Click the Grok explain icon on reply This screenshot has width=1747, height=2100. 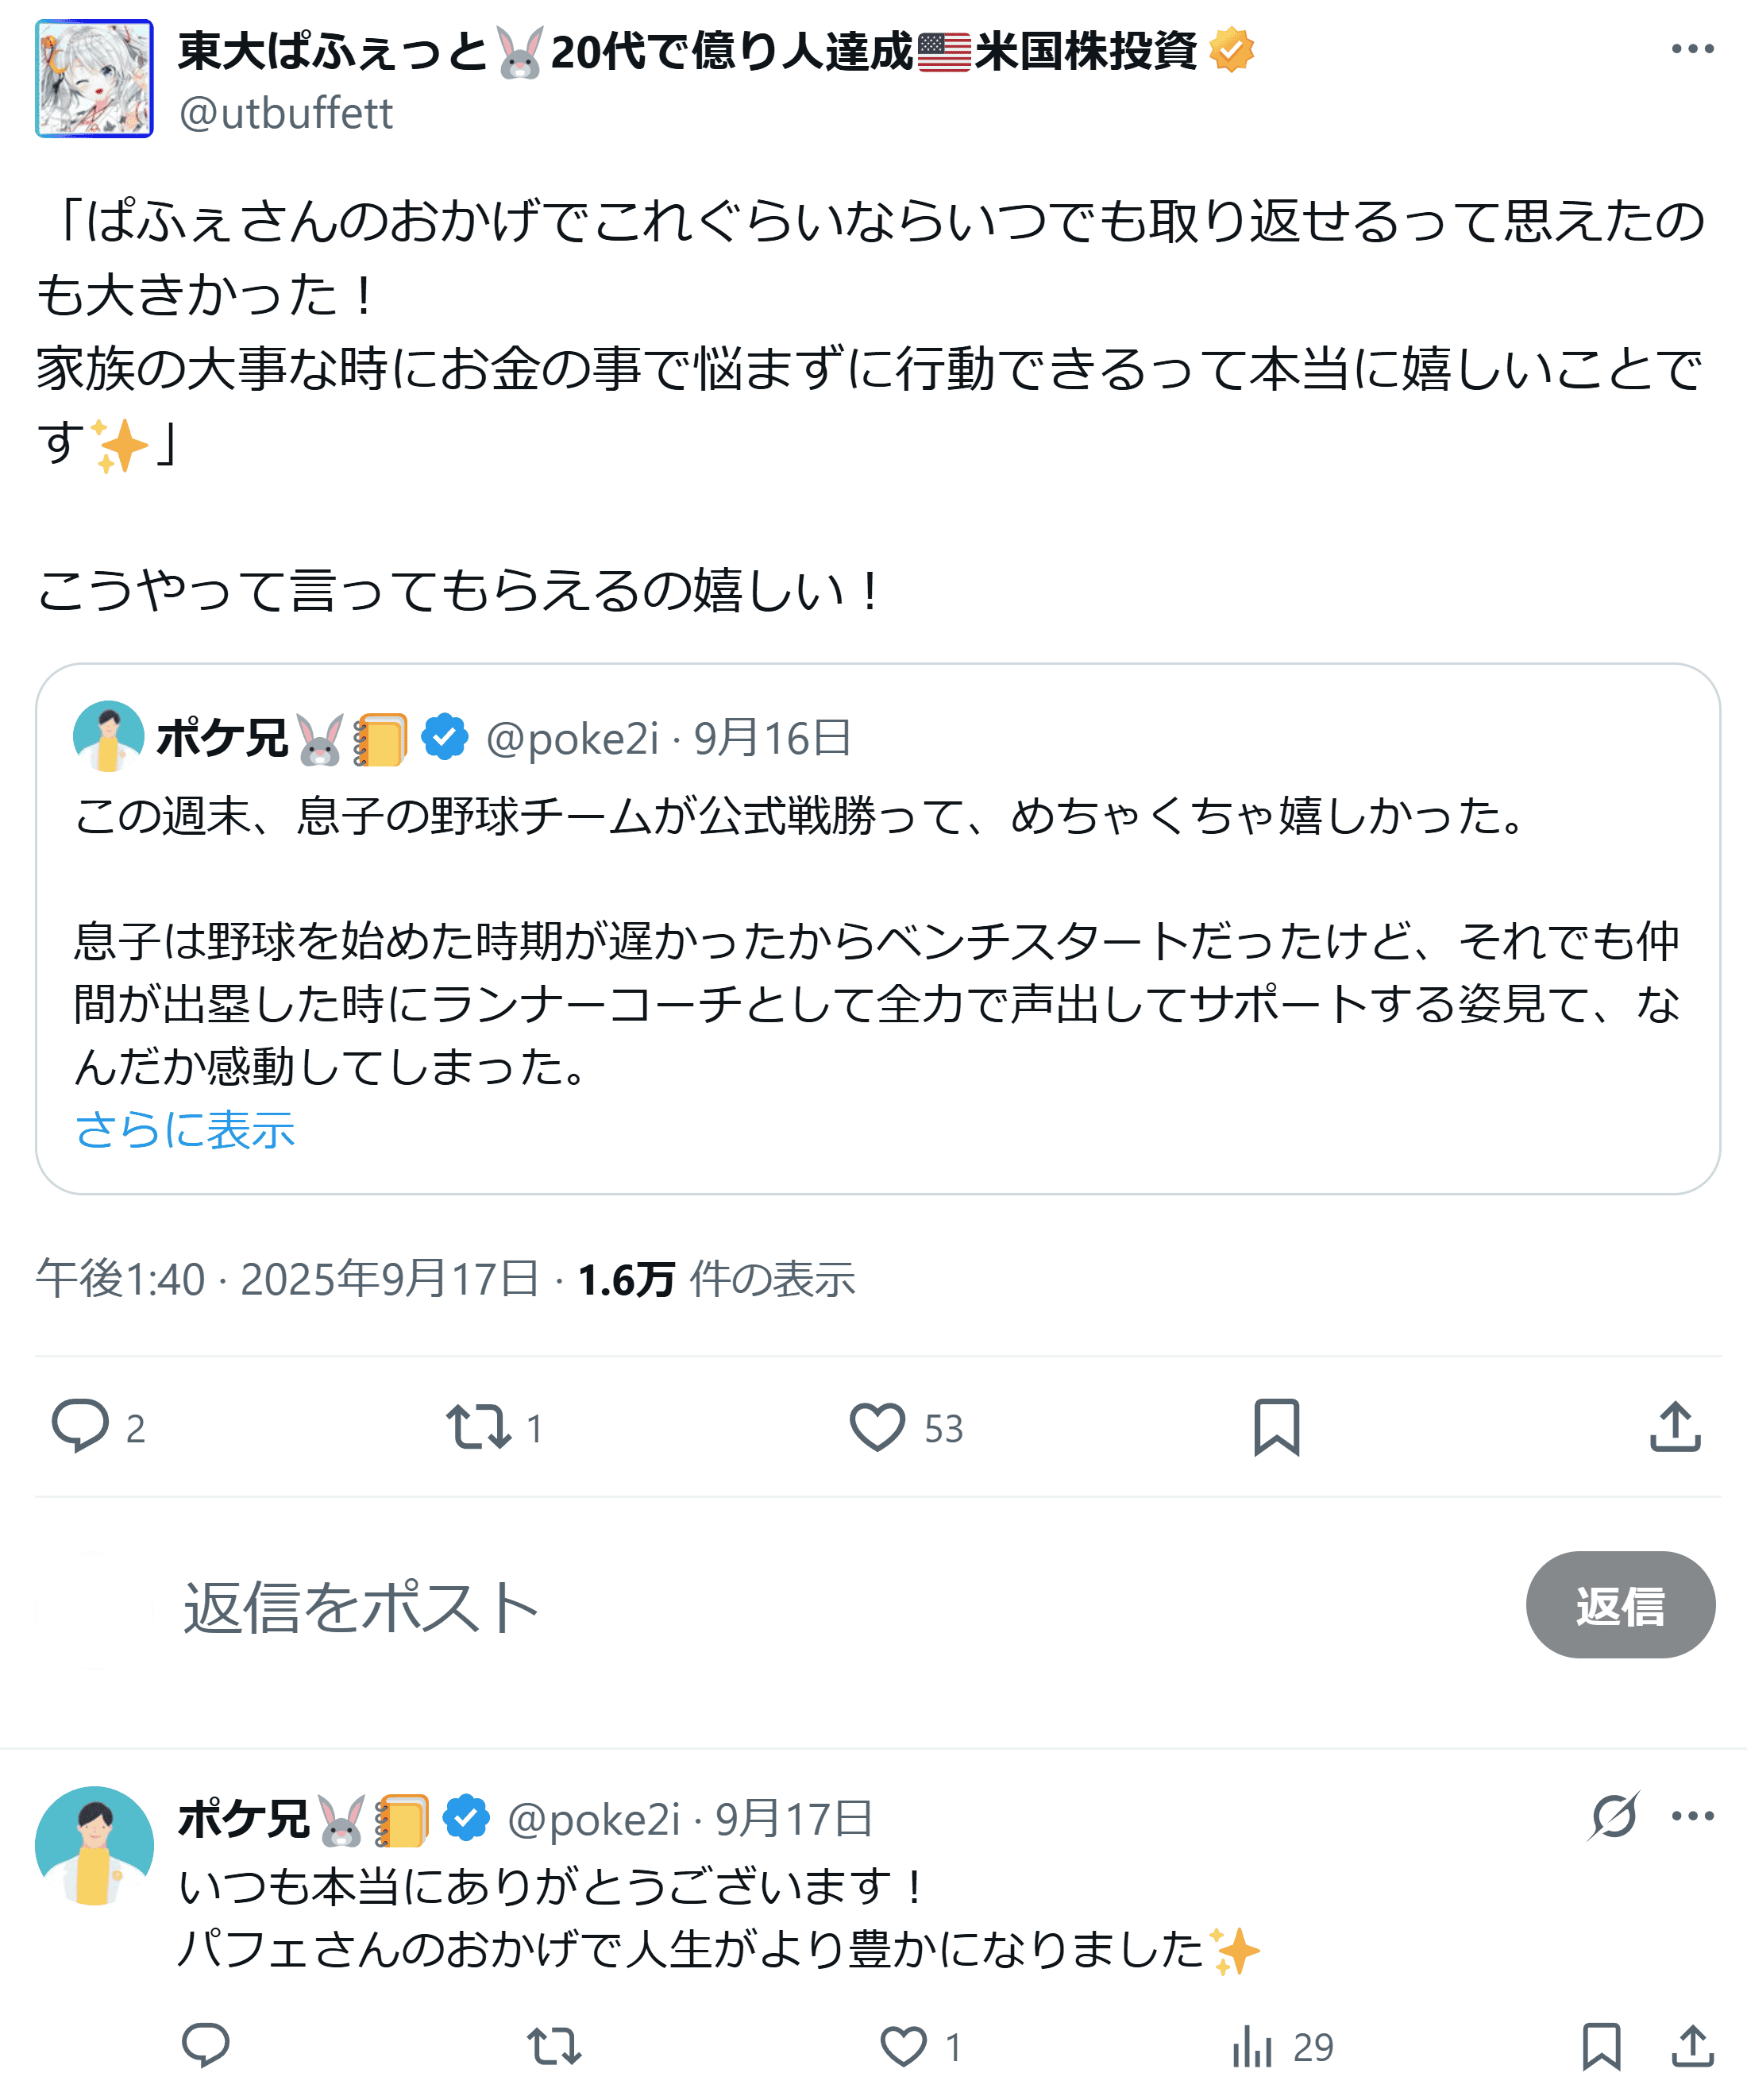[1614, 1816]
